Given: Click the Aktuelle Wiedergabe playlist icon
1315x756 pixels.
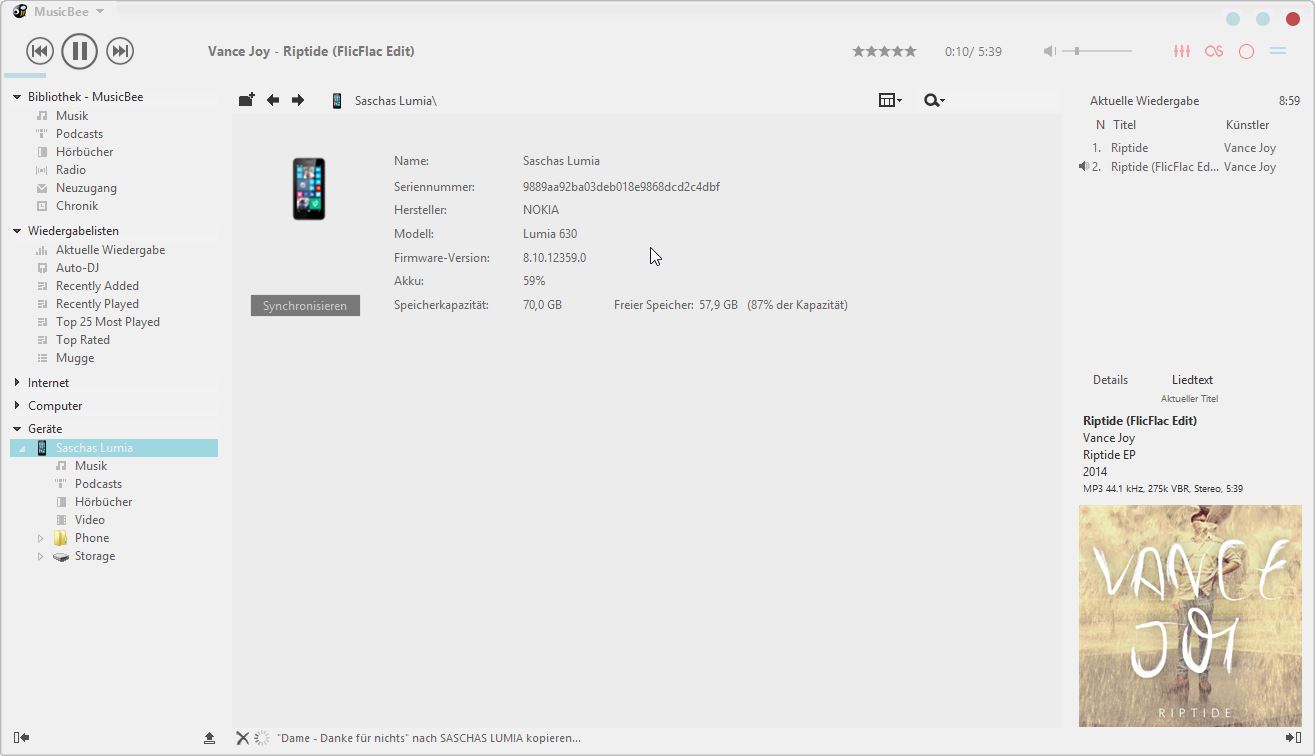Looking at the screenshot, I should click(42, 250).
